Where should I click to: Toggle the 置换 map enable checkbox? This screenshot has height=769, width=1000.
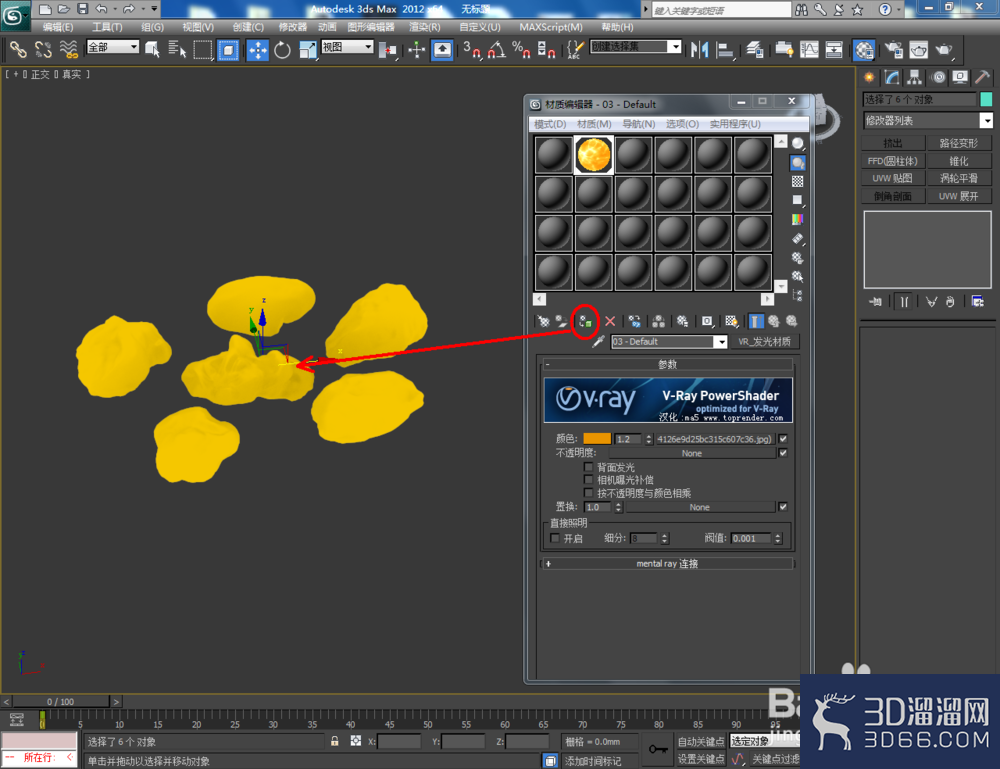pos(783,507)
